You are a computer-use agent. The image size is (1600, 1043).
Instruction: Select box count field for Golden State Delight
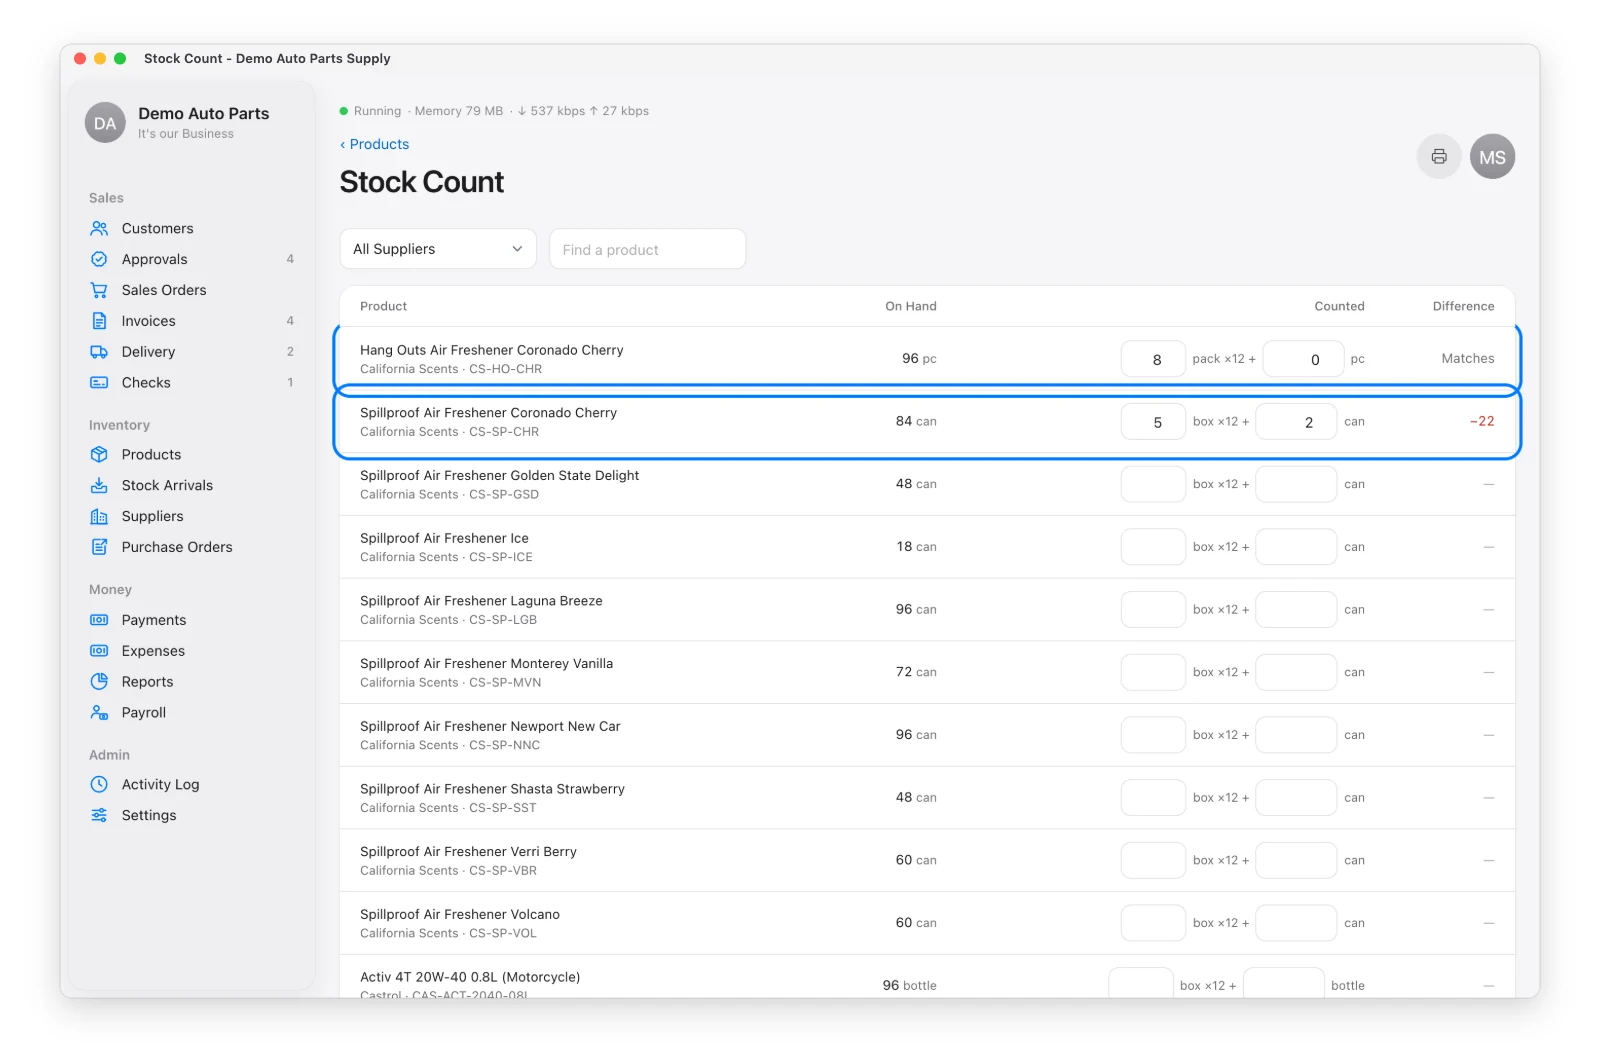[x=1153, y=484]
